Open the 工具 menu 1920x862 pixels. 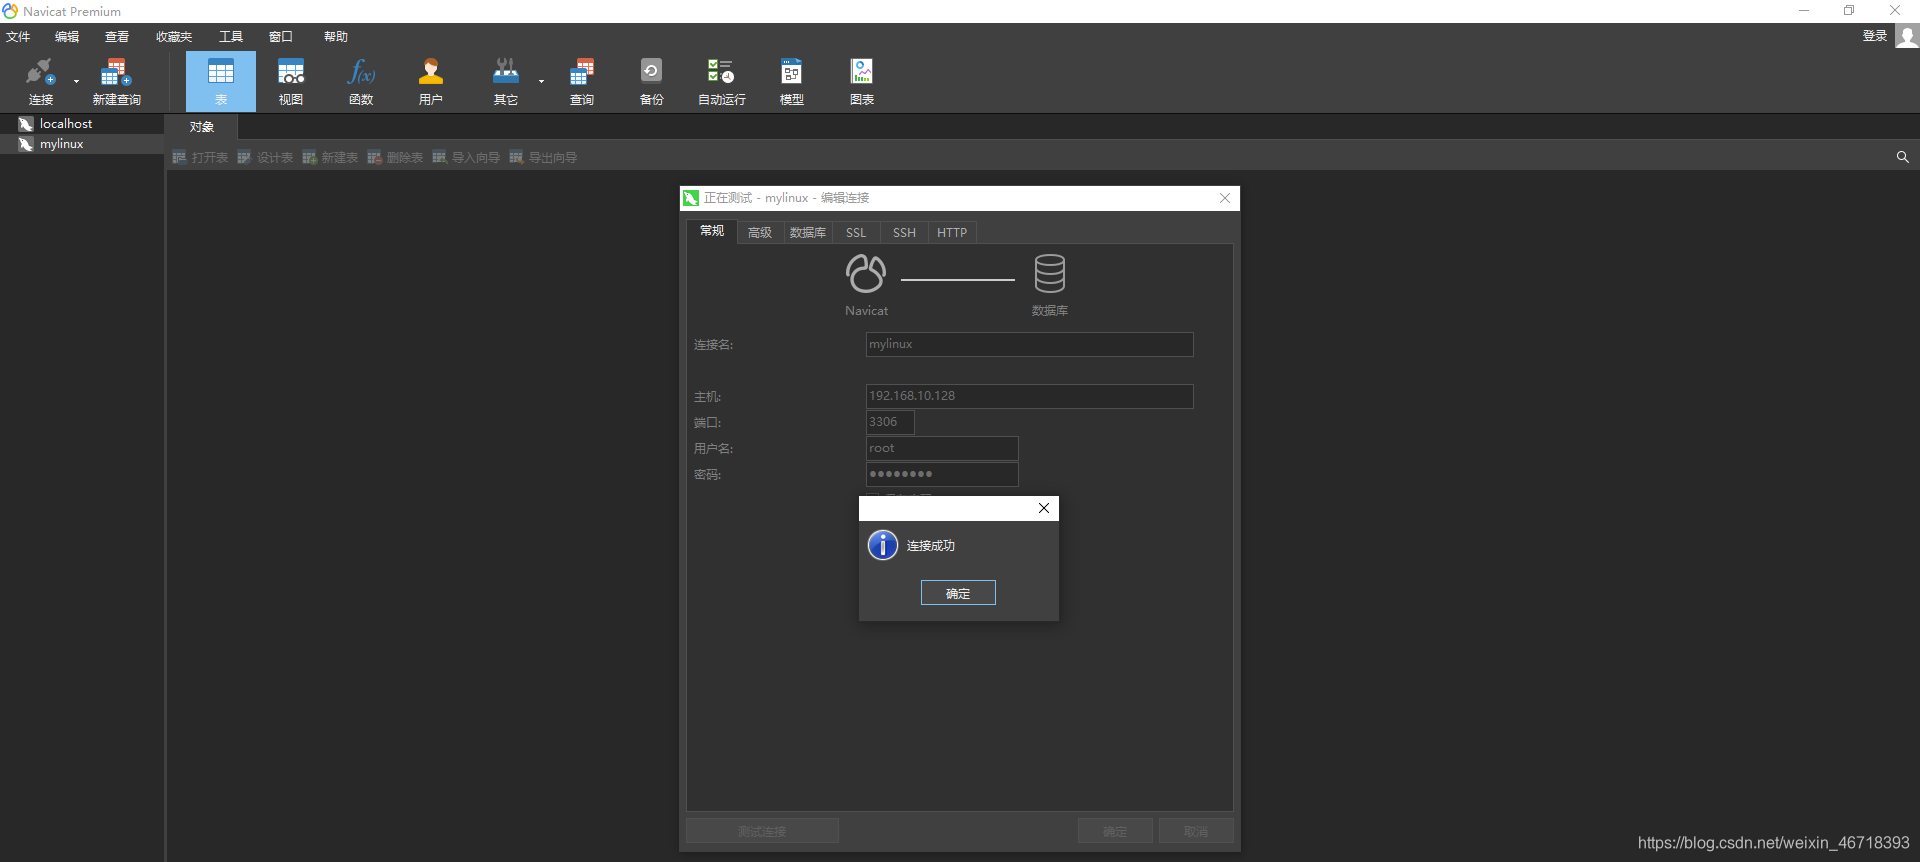pyautogui.click(x=231, y=37)
